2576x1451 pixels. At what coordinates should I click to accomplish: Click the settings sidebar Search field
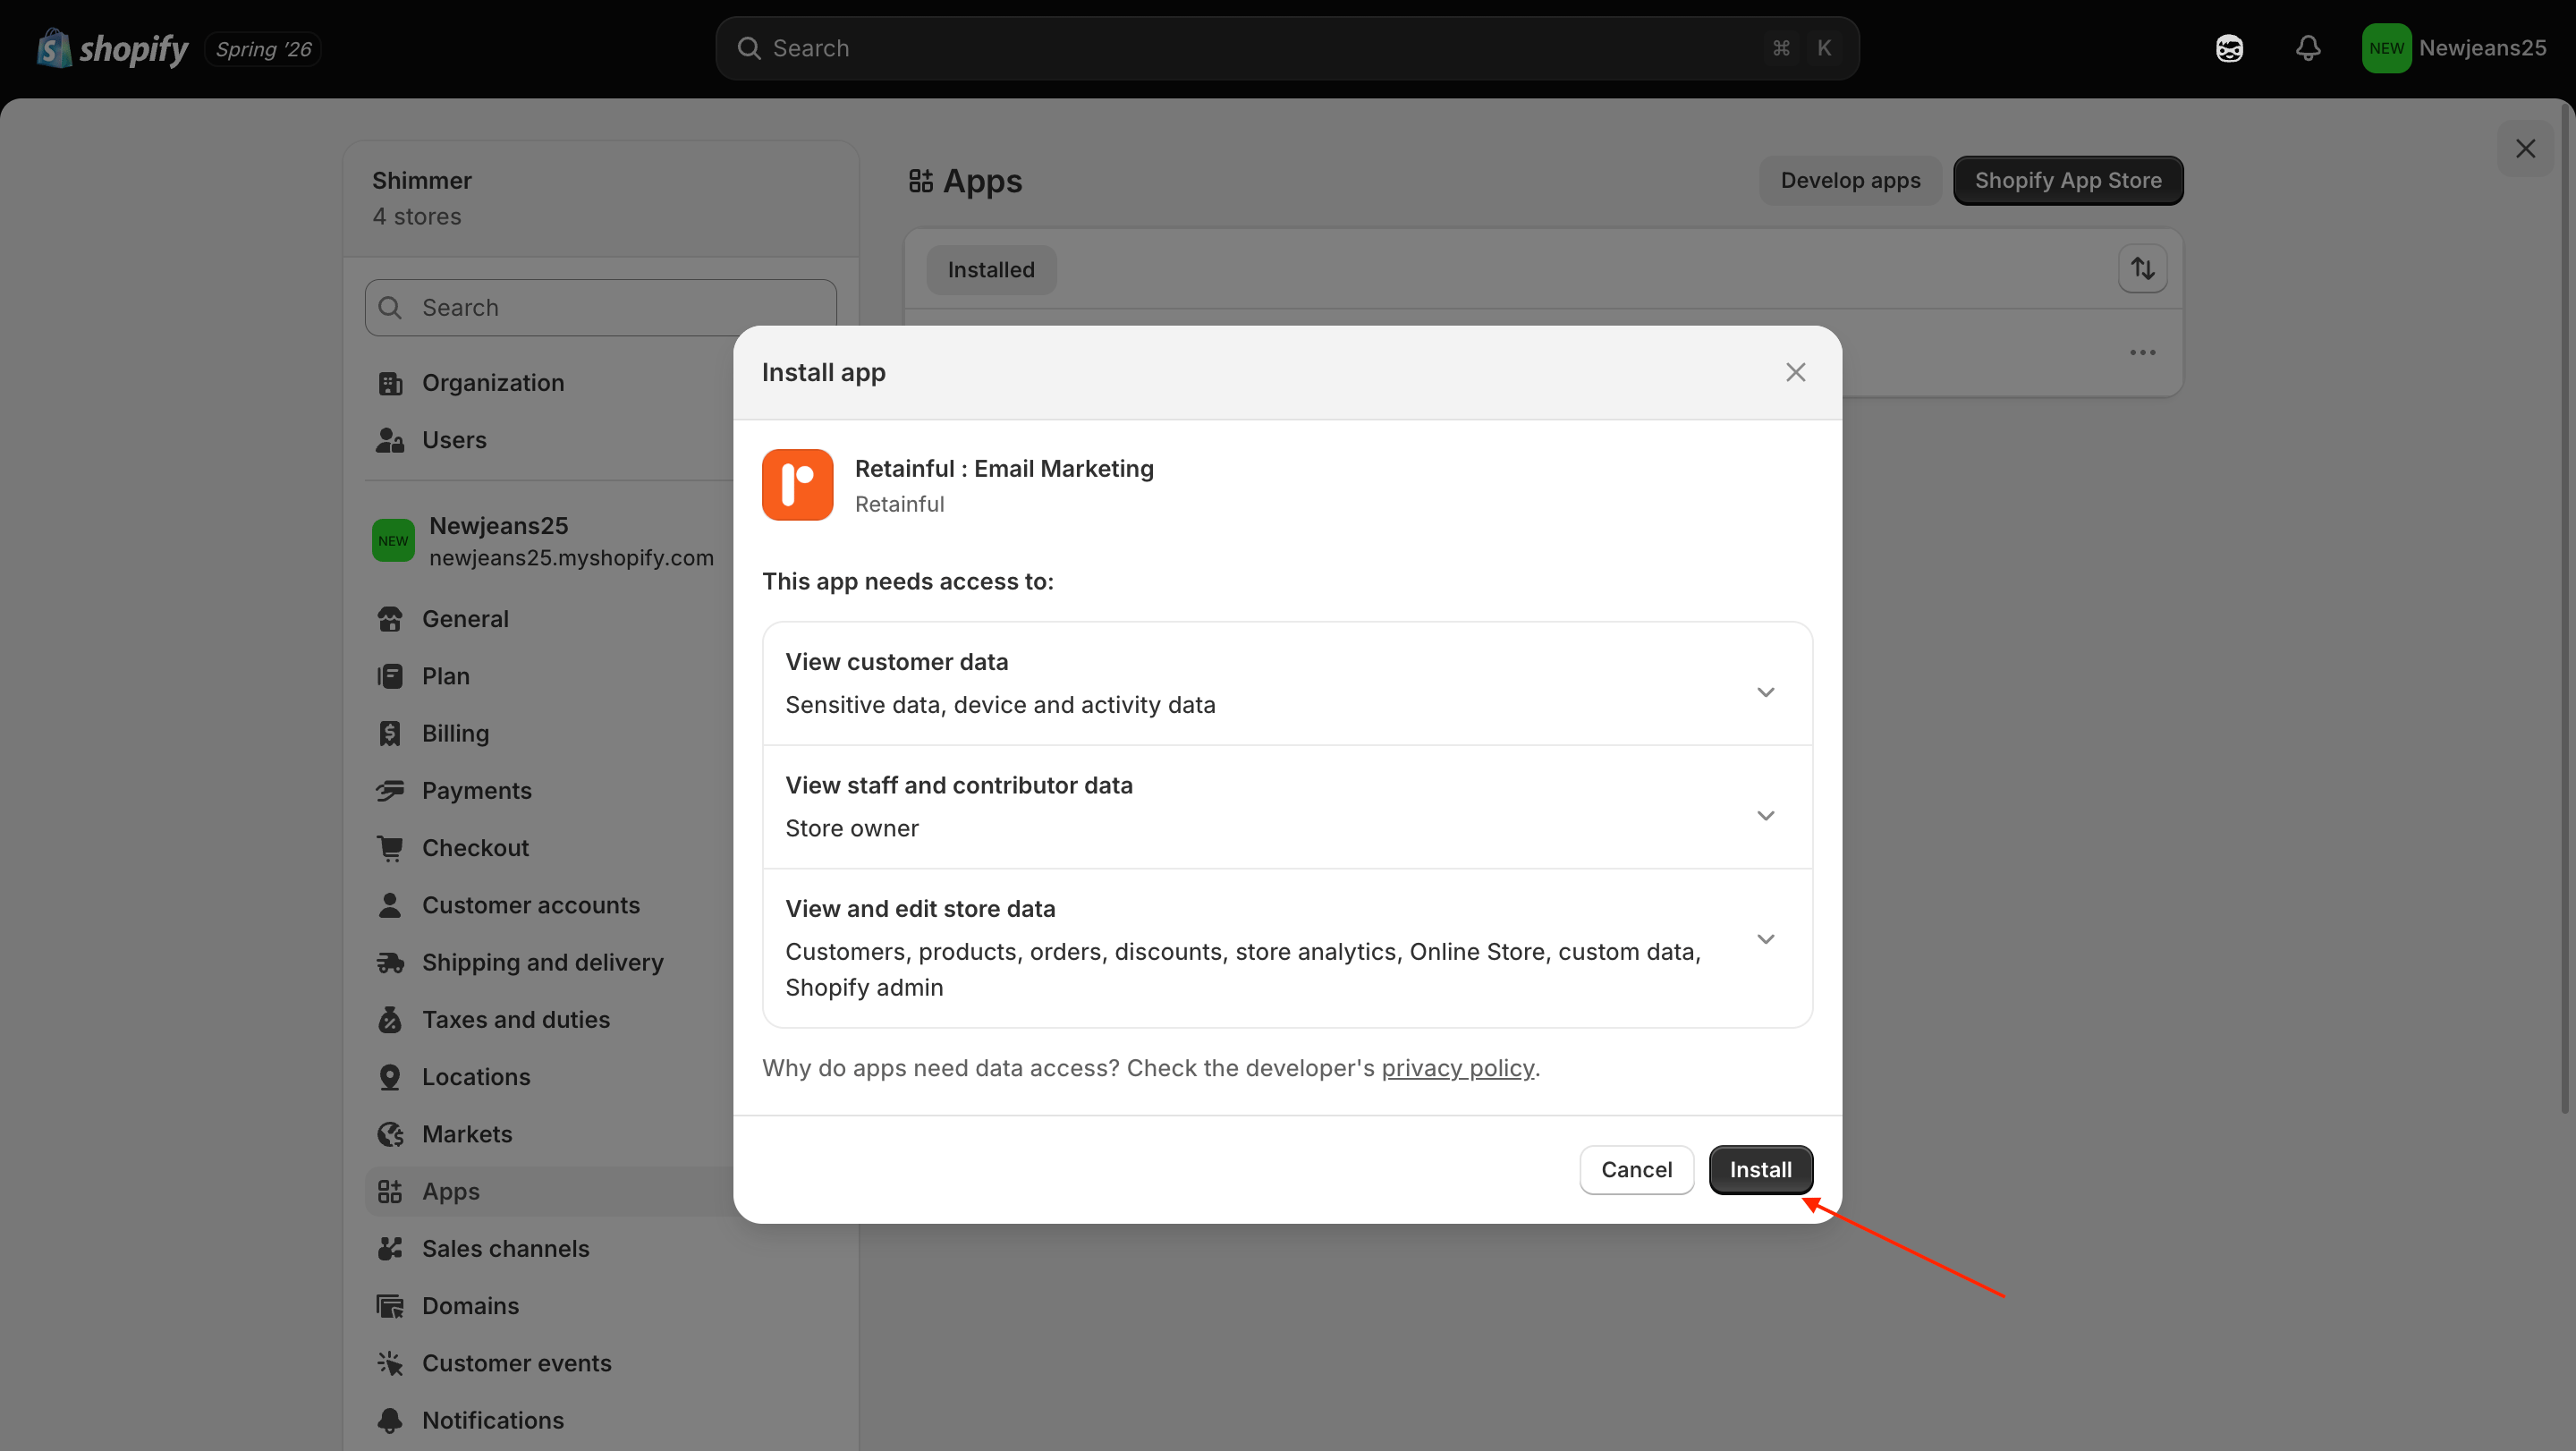click(x=600, y=308)
